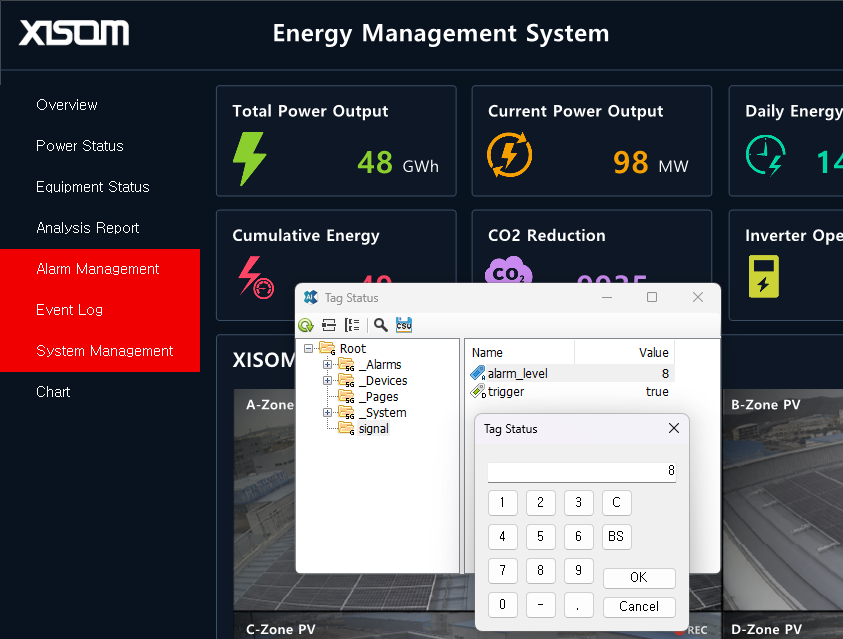The image size is (843, 639).
Task: Click the BS backspace keypad button
Action: tap(616, 536)
